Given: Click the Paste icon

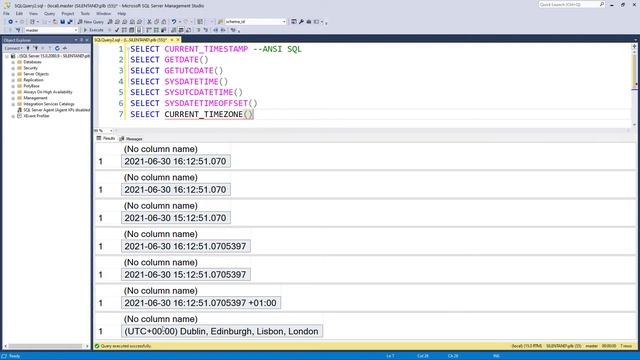Looking at the screenshot, I should coord(164,22).
